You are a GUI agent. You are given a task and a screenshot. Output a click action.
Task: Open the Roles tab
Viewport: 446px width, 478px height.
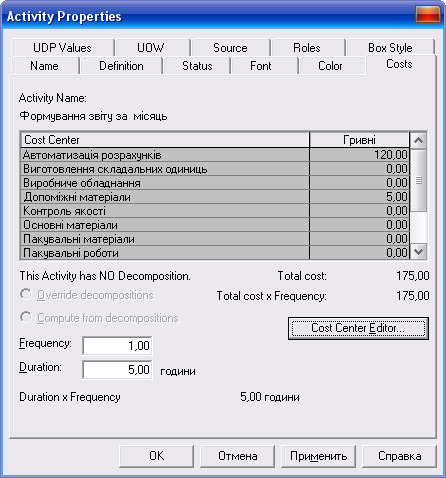pos(308,48)
